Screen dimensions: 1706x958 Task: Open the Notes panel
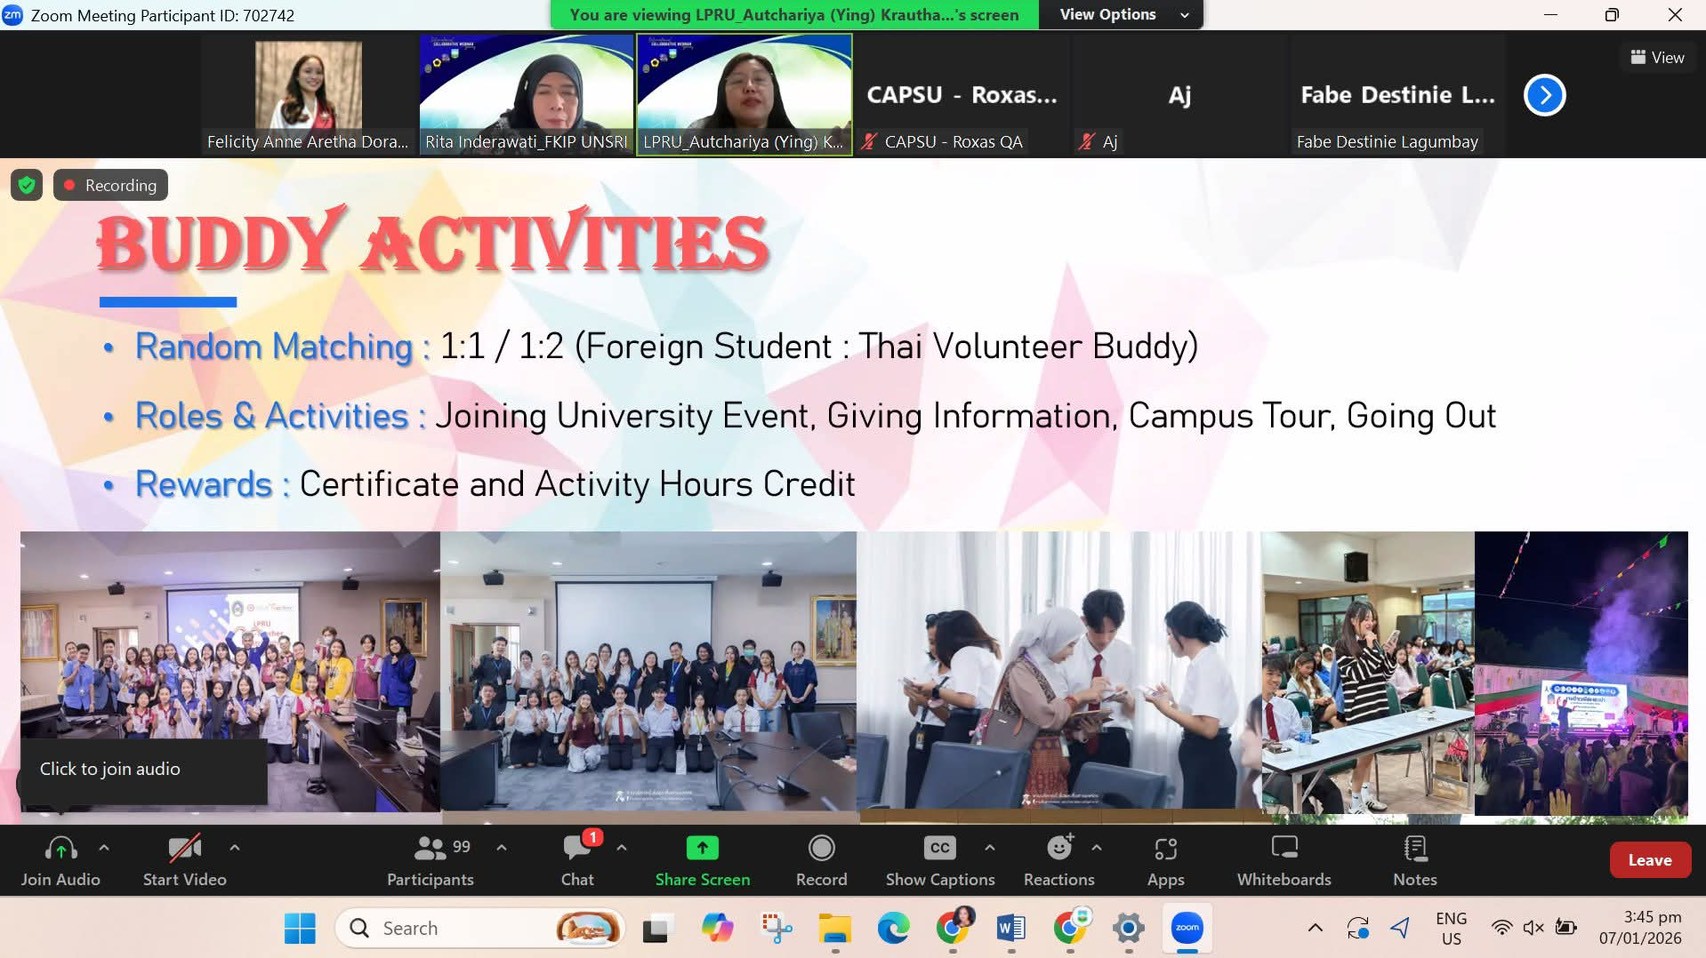click(x=1414, y=860)
